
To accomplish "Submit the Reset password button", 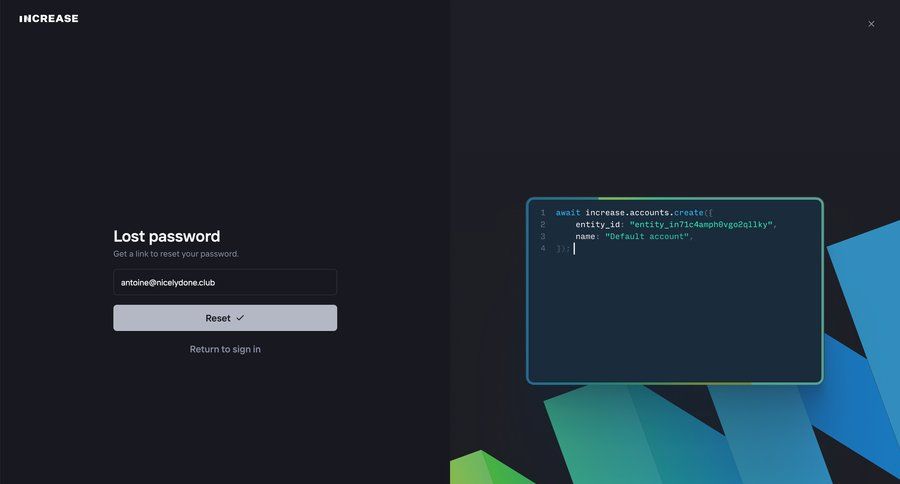I will coord(225,317).
